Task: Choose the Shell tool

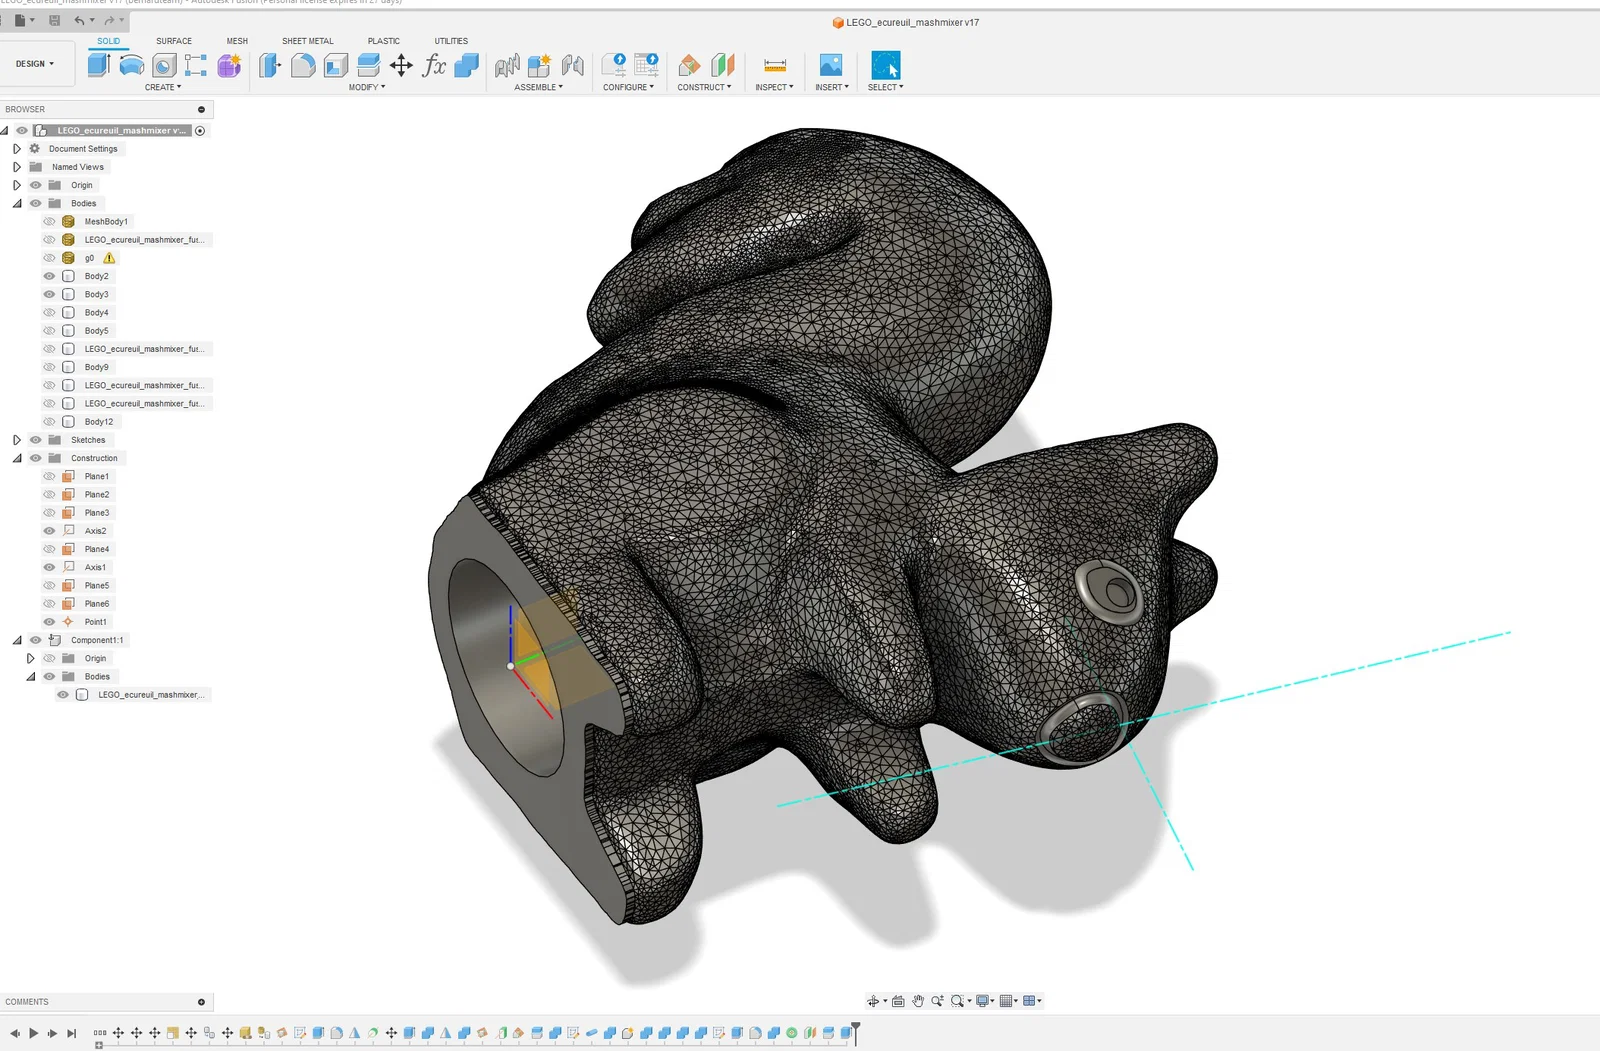Action: tap(336, 65)
